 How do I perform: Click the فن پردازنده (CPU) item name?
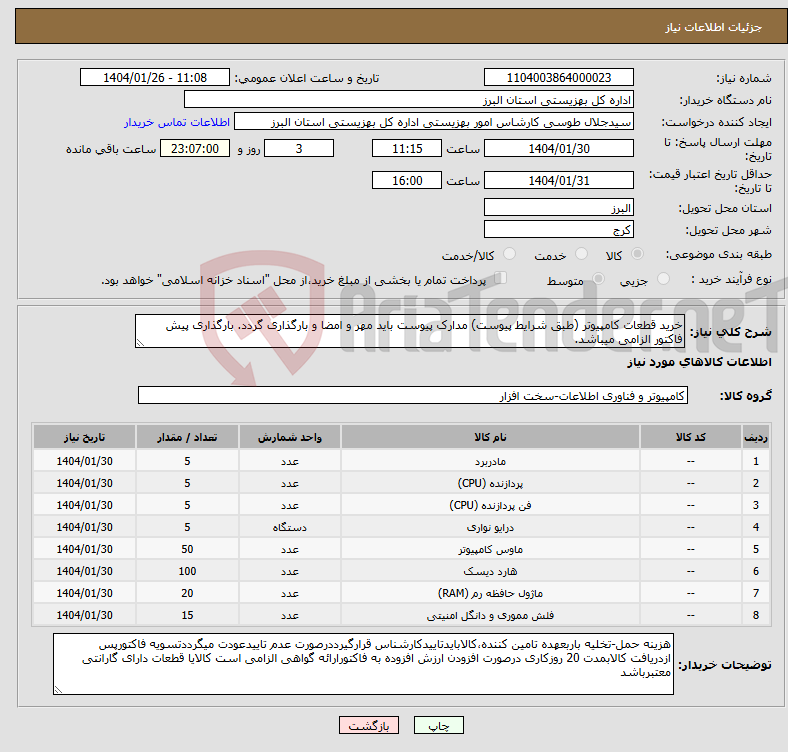[x=490, y=506]
